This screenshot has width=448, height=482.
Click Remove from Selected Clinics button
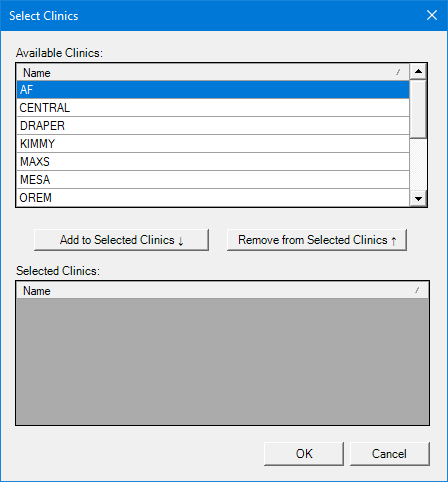tap(317, 240)
